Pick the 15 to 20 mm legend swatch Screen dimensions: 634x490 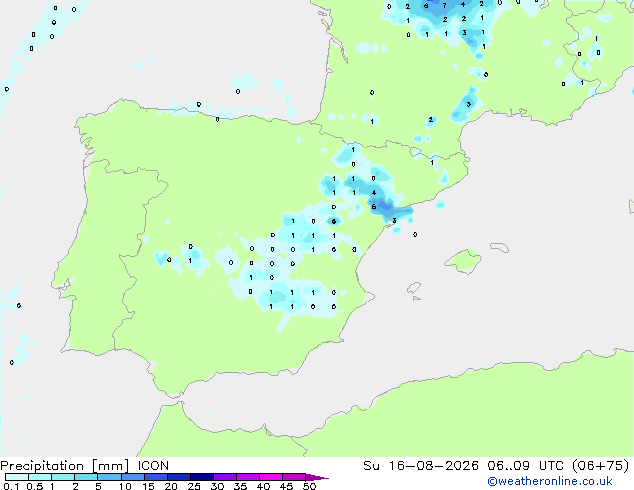156,477
